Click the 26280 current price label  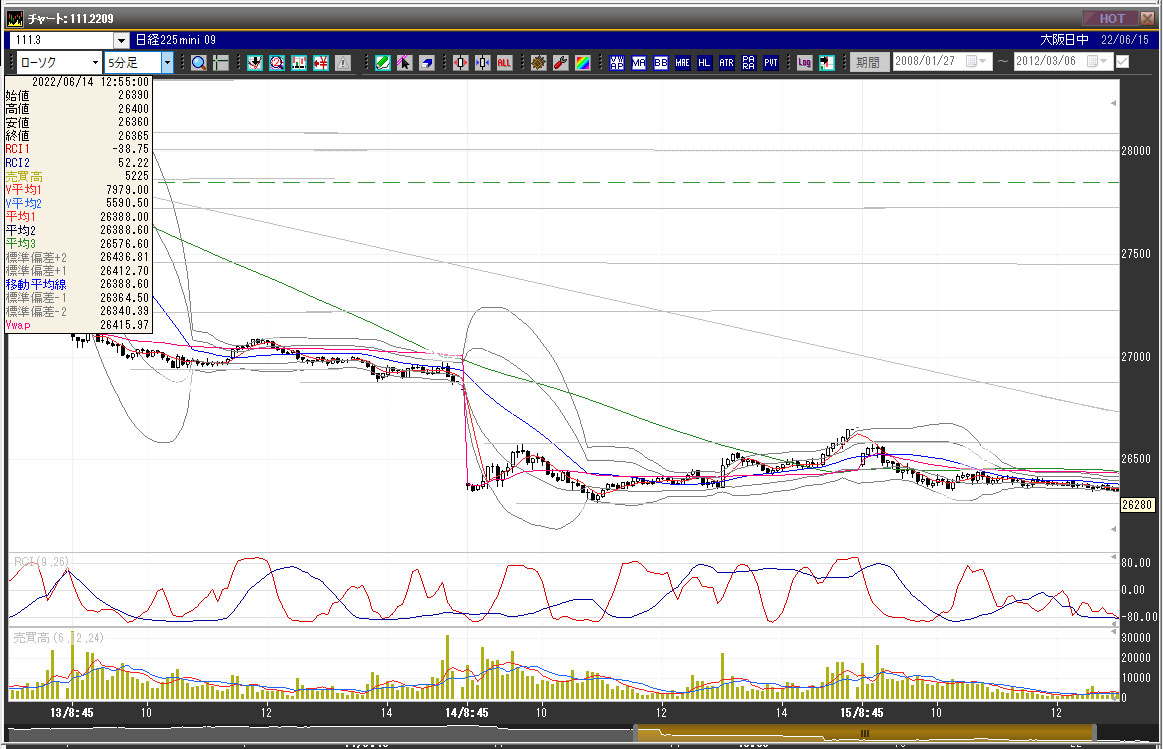click(1137, 505)
